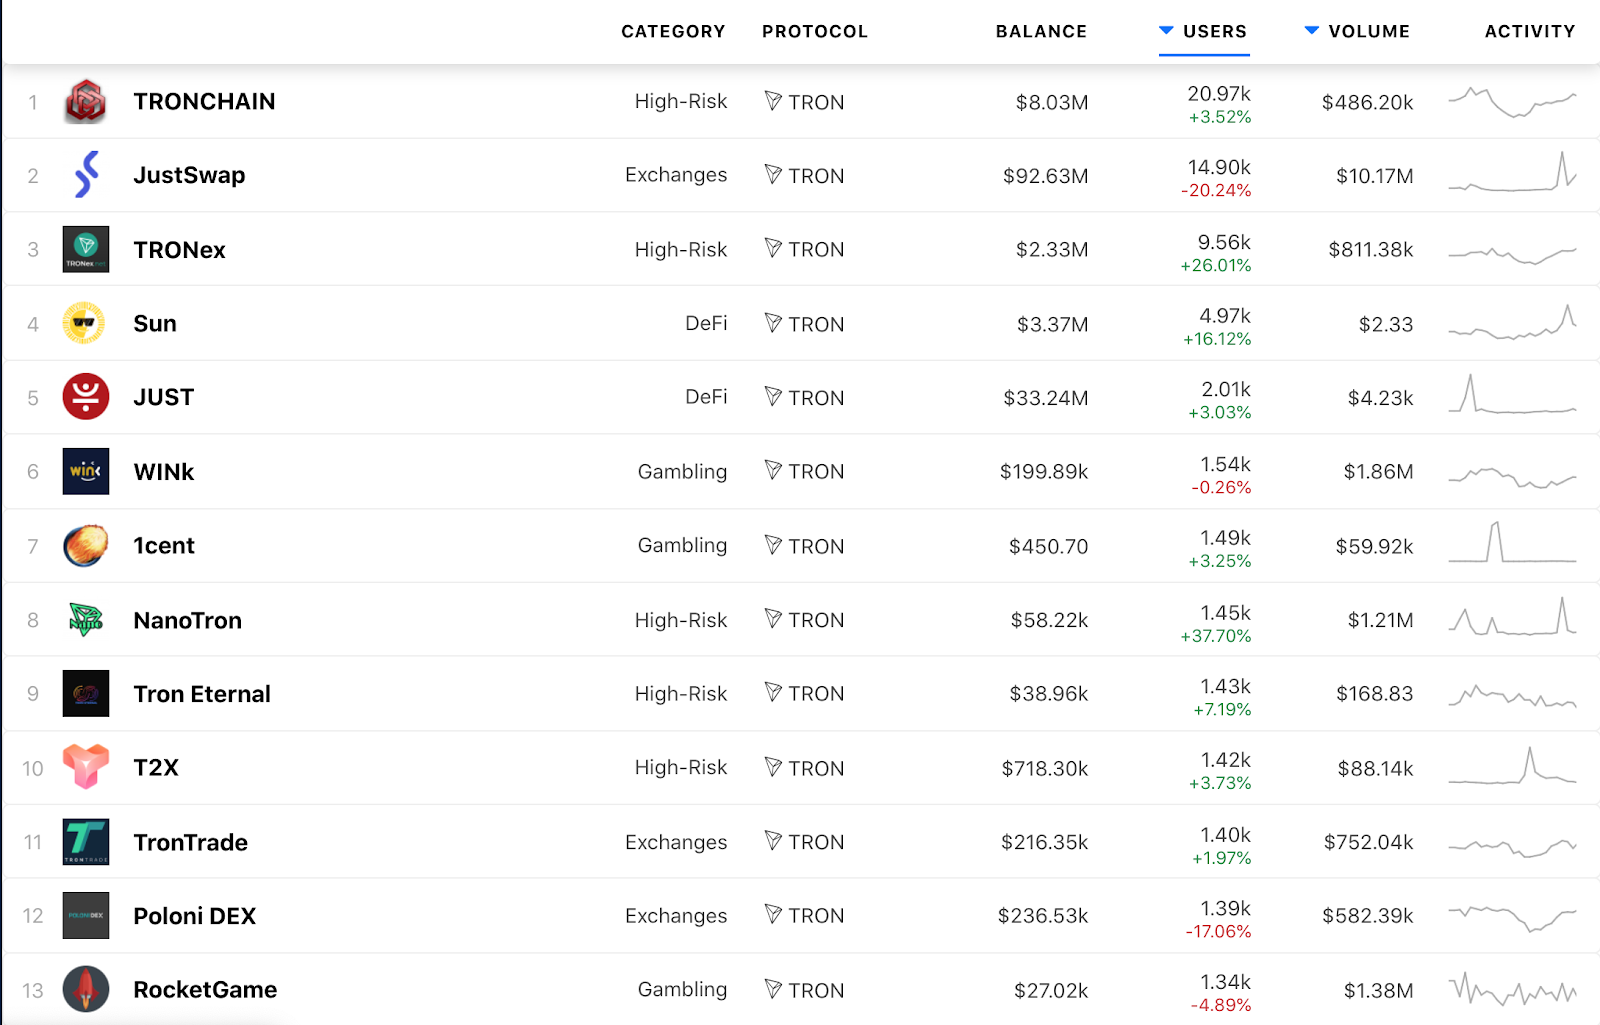The width and height of the screenshot is (1600, 1025).
Task: Click the TRONCHAIN red logo icon
Action: pos(86,102)
